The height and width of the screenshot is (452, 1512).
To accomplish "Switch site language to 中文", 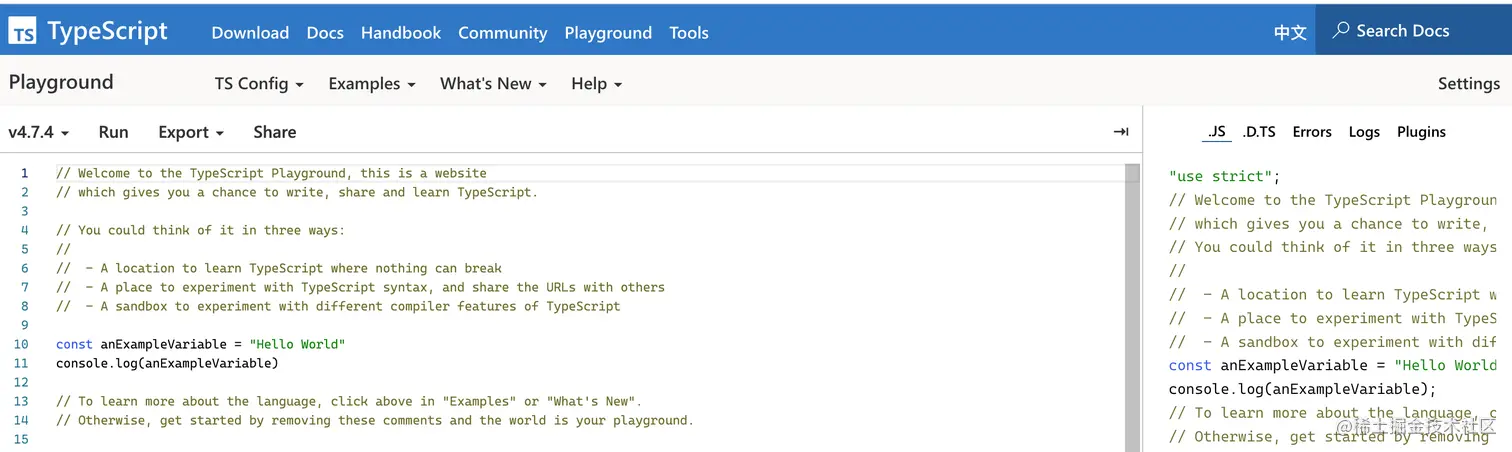I will pyautogui.click(x=1290, y=33).
